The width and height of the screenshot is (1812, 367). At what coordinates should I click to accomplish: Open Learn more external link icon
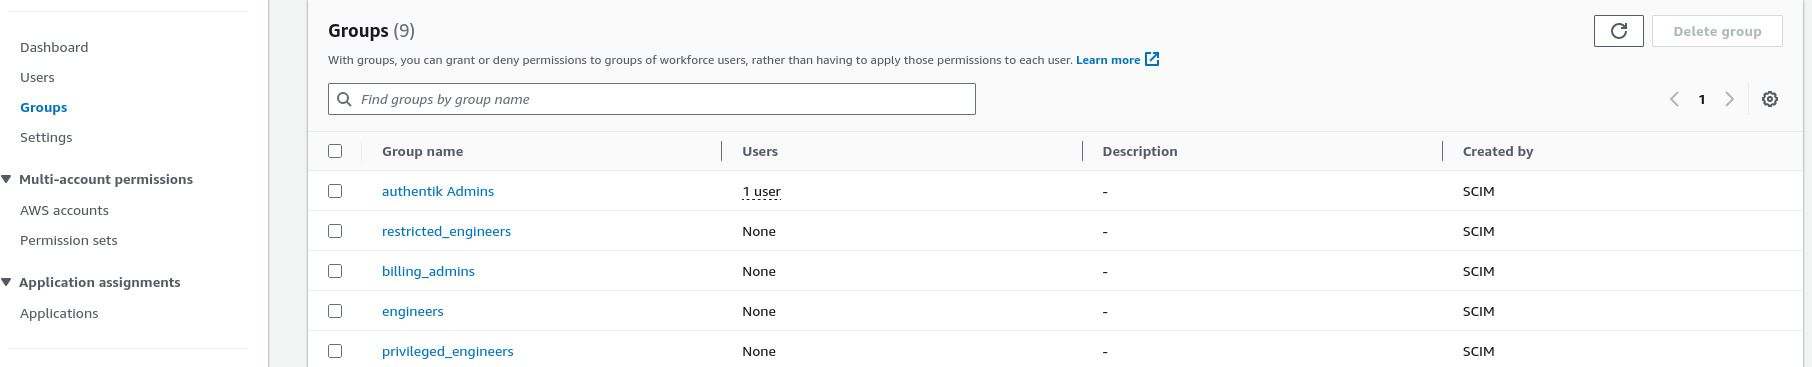(1152, 60)
